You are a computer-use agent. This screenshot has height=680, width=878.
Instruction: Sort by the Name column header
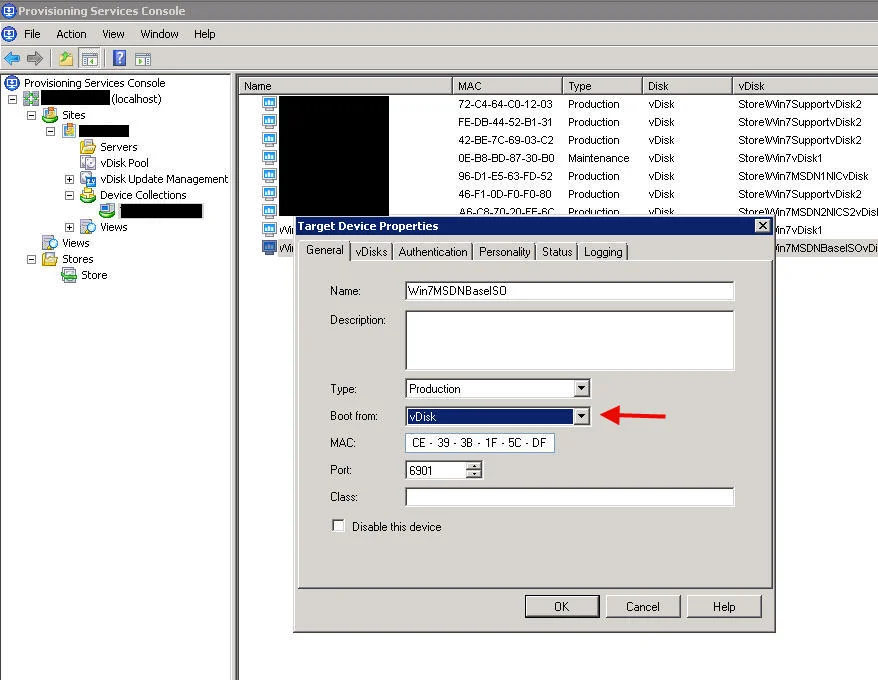[345, 86]
